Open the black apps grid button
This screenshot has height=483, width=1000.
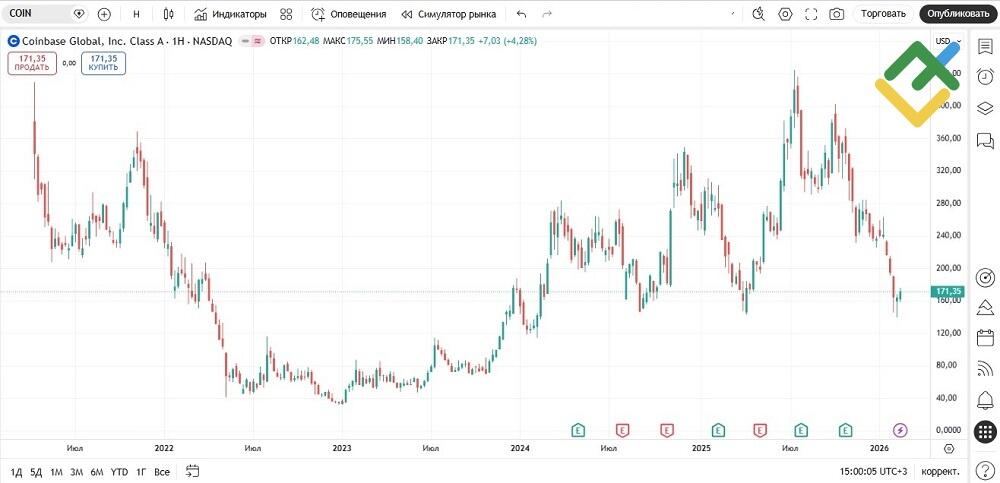click(985, 432)
